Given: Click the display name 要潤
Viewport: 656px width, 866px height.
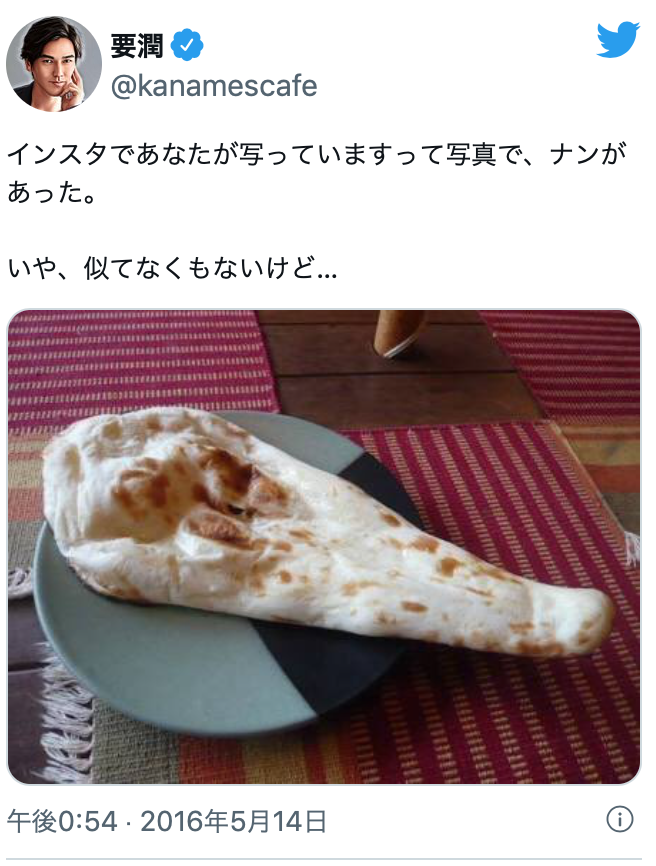Looking at the screenshot, I should click(137, 46).
